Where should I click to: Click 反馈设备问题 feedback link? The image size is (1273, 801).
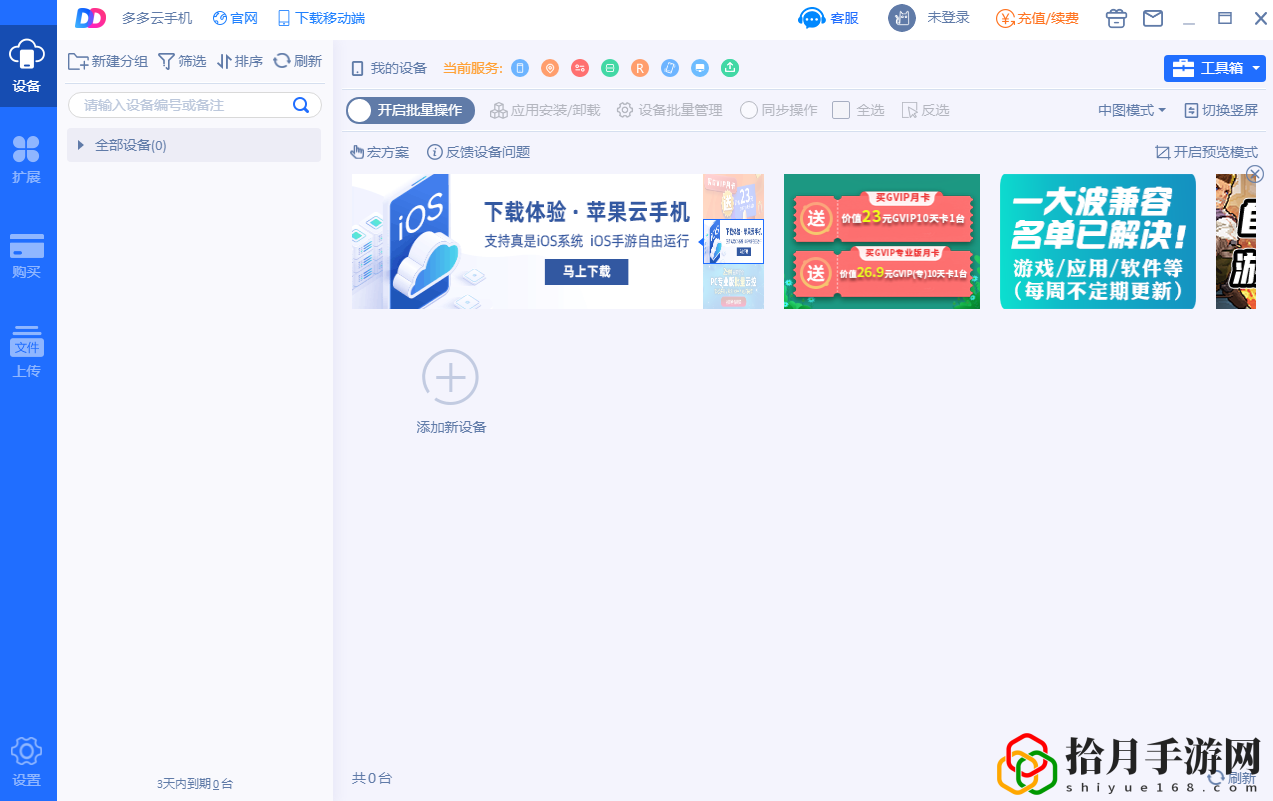point(478,152)
